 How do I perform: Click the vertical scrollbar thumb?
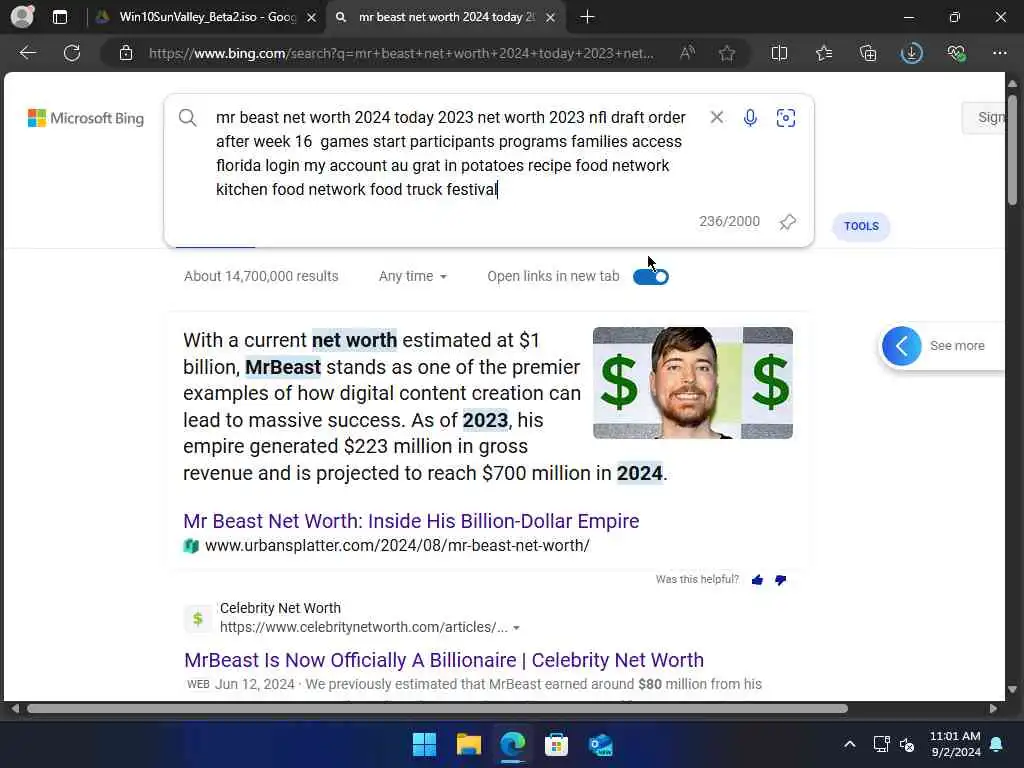1012,150
